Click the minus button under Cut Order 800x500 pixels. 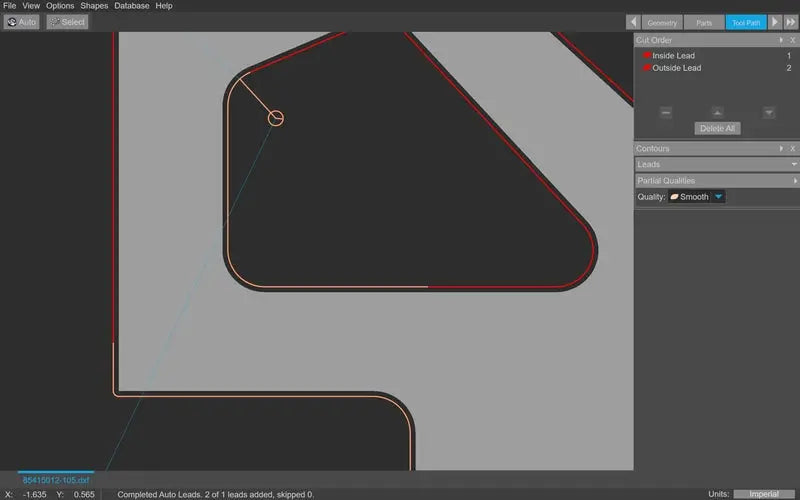(666, 112)
